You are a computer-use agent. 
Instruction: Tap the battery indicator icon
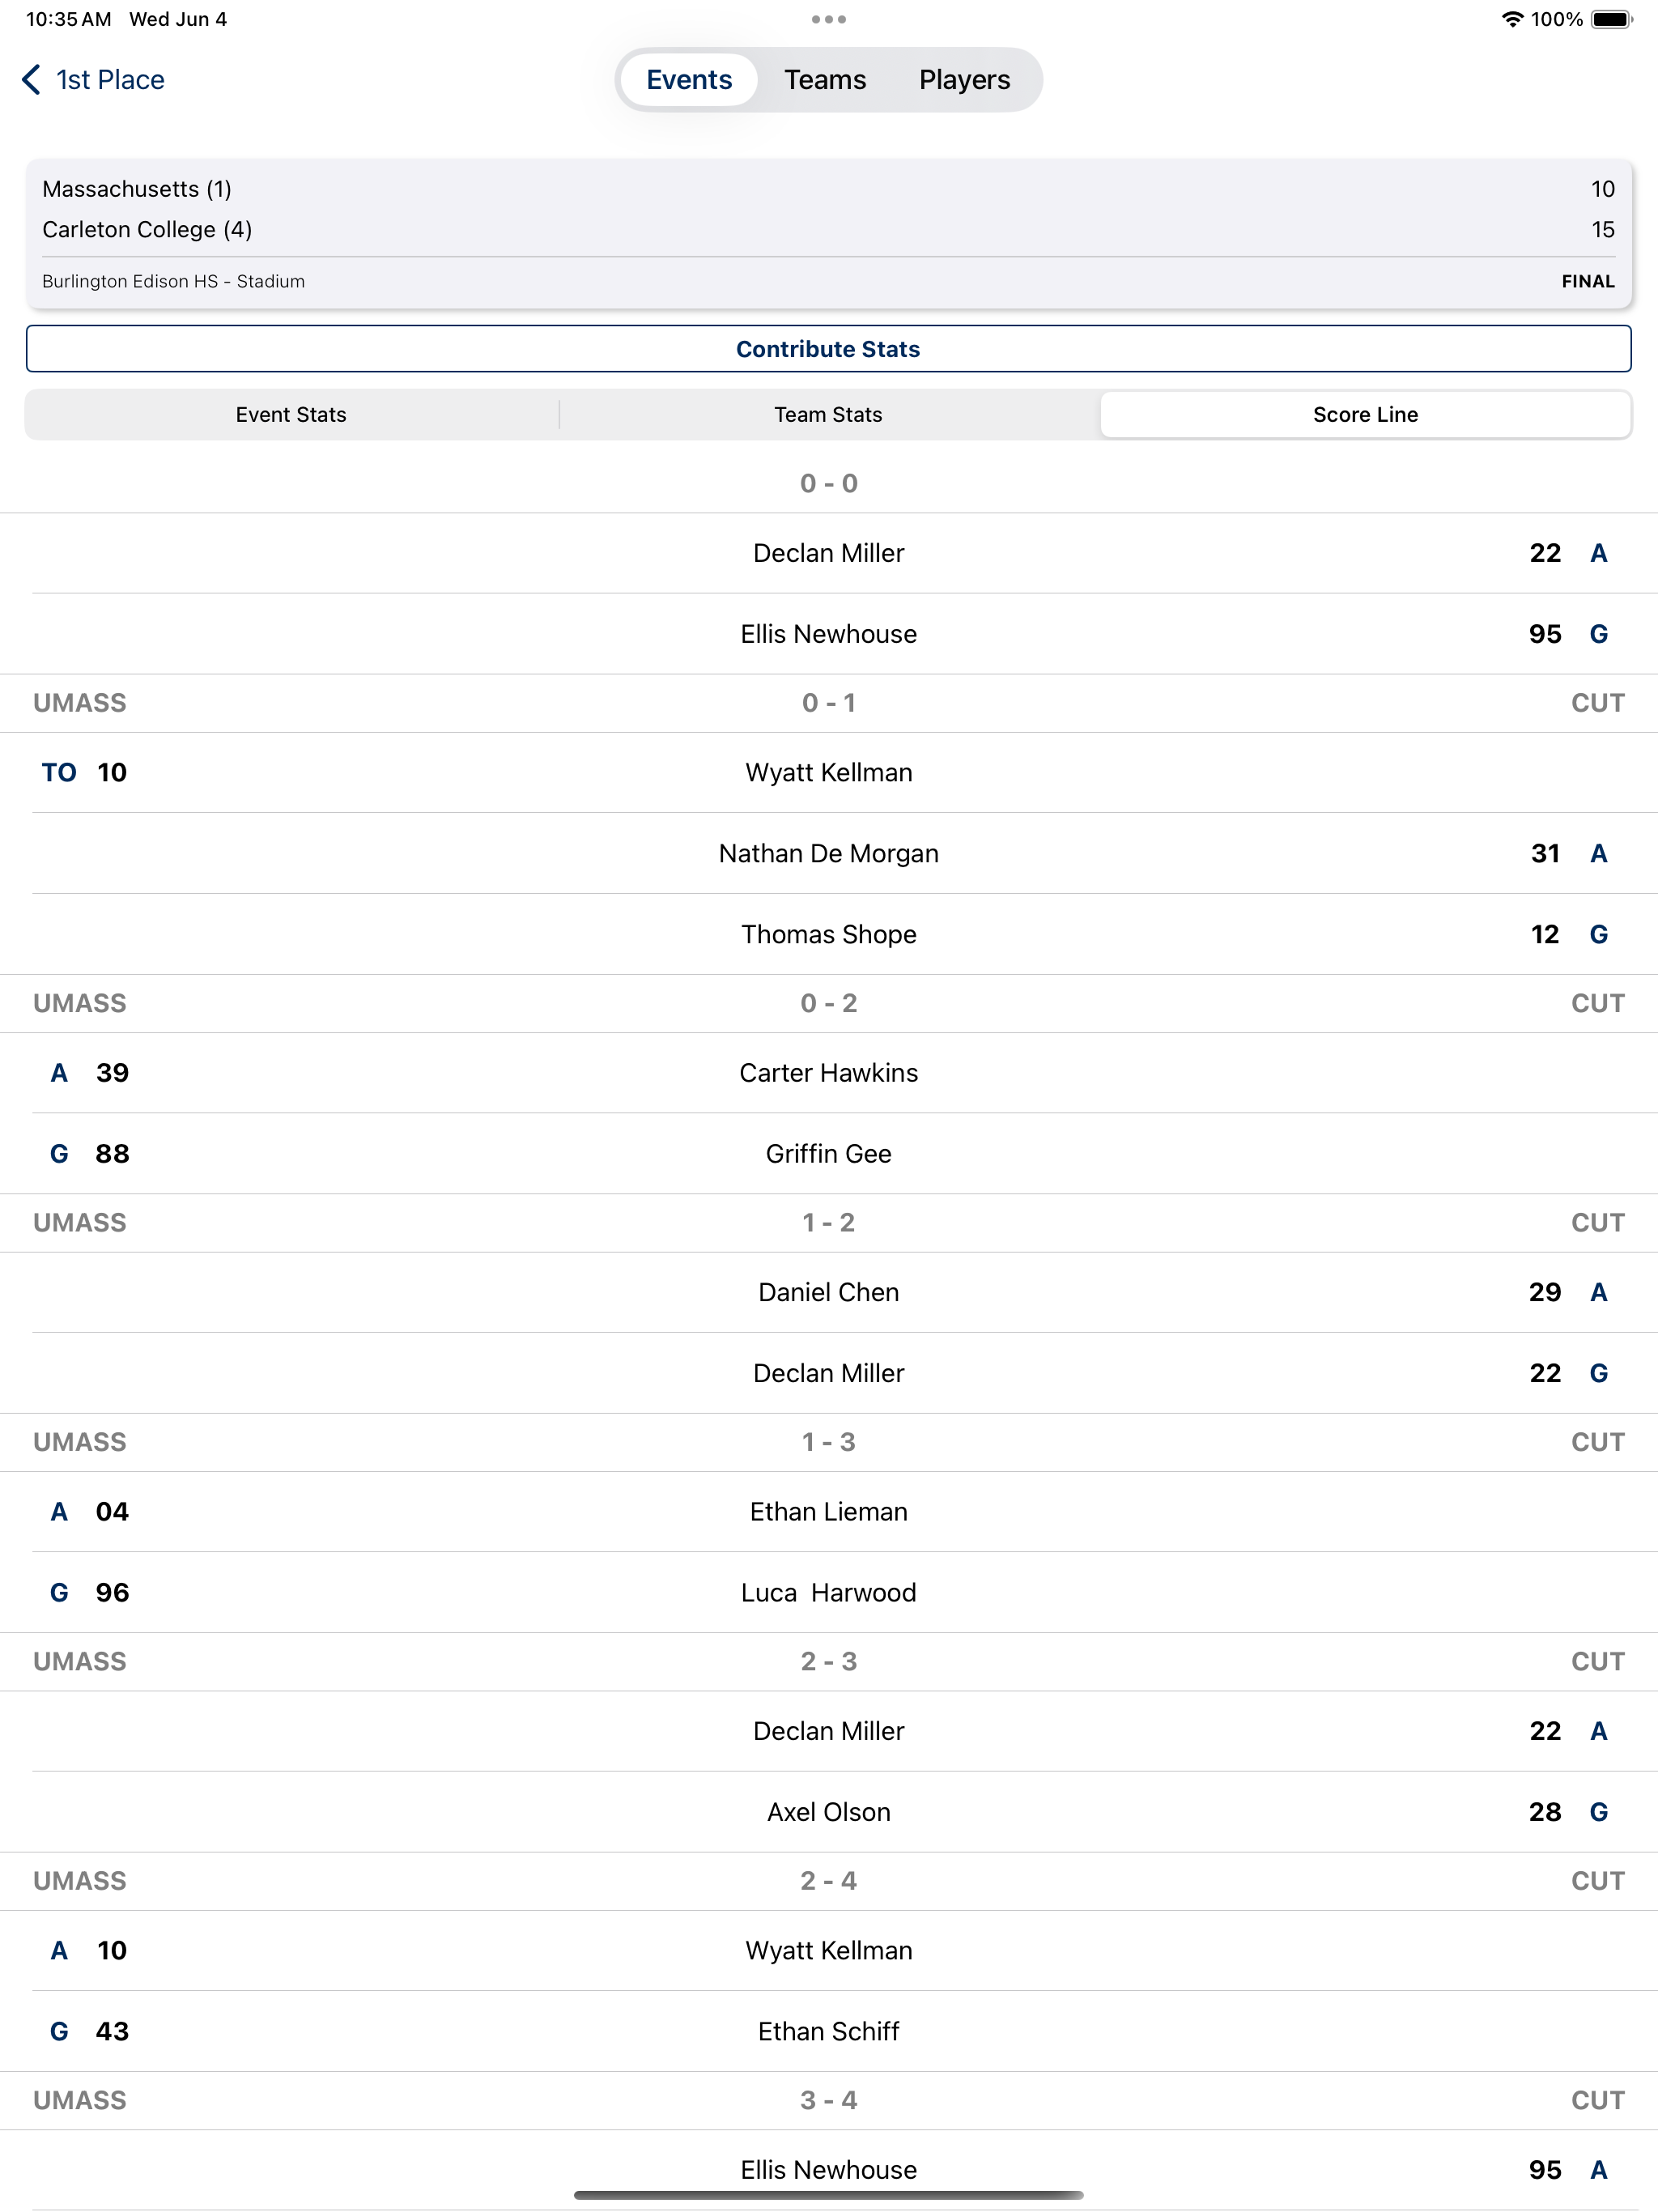point(1611,19)
